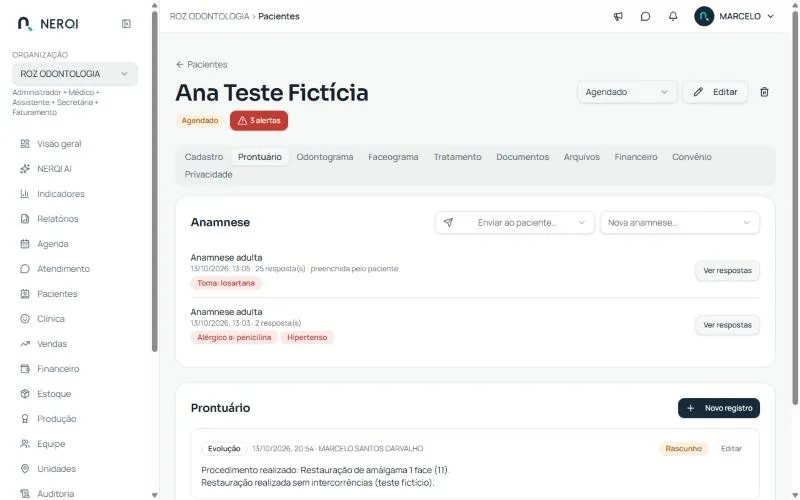Viewport: 800px width, 500px height.
Task: Click the Equipe people icon
Action: pos(24,444)
